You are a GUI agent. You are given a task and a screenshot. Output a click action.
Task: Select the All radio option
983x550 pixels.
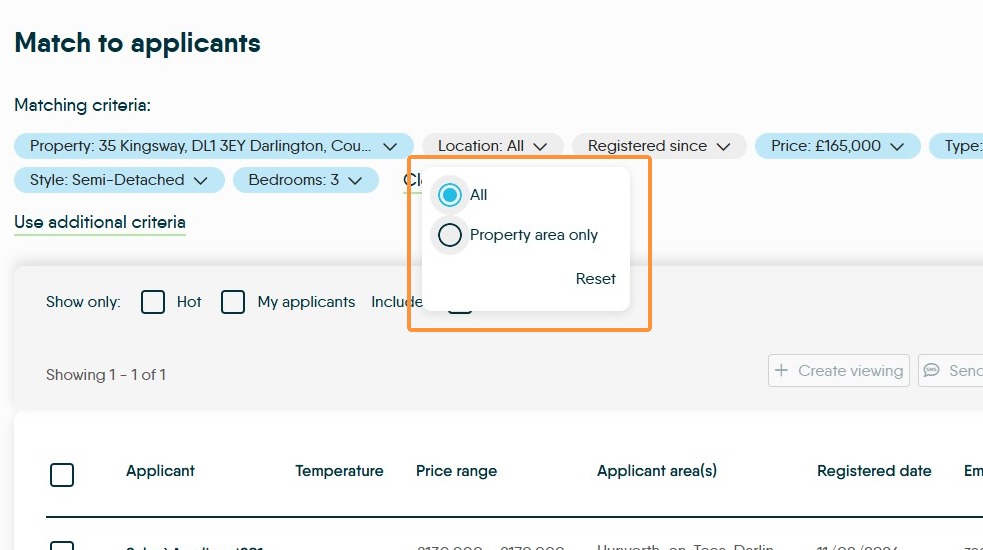[x=449, y=195]
